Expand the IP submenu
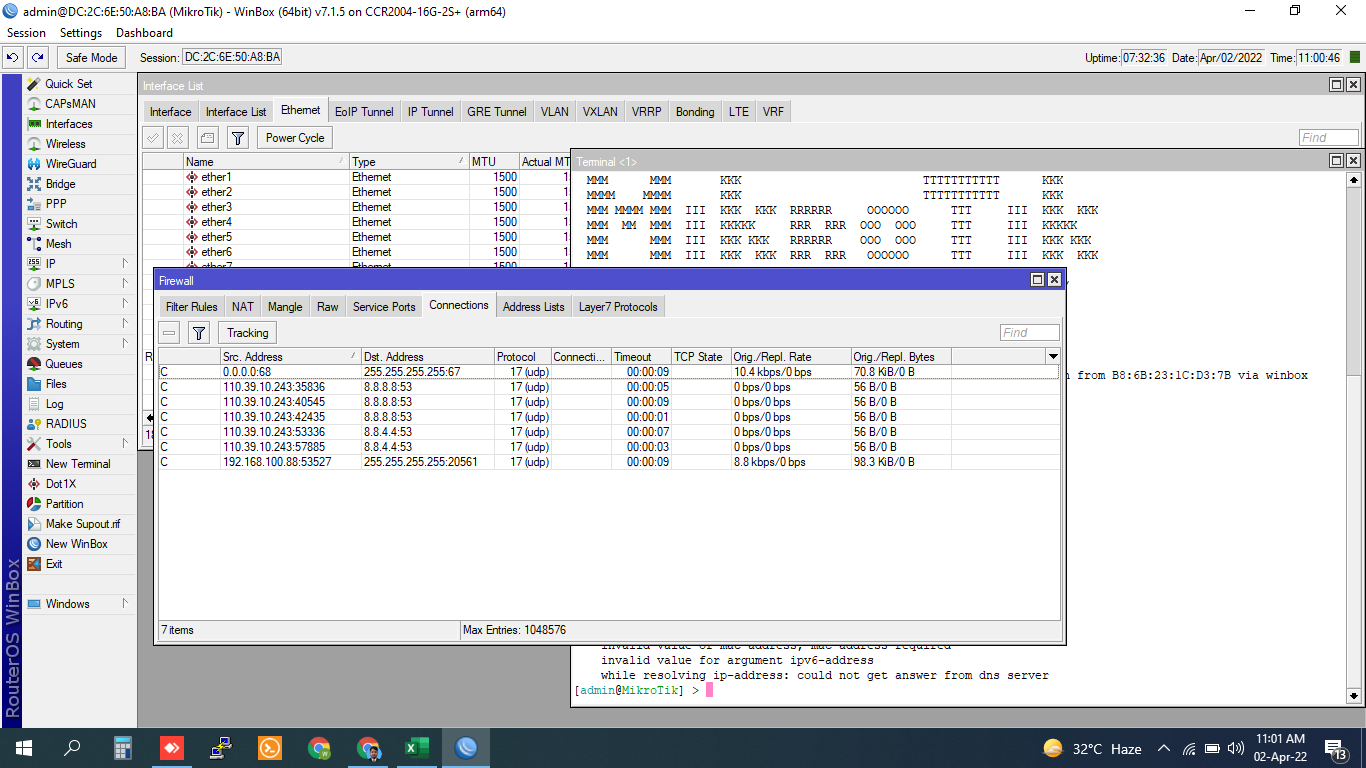This screenshot has width=1366, height=768. pos(50,264)
